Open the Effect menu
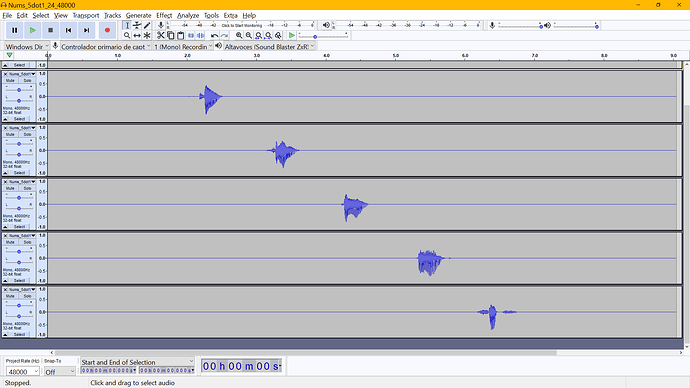Screen dimensions: 690x388 click(x=164, y=15)
